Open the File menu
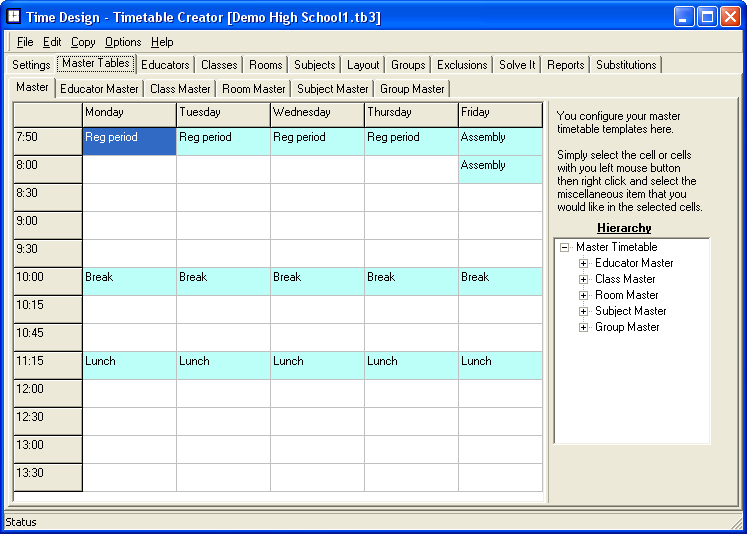747x534 pixels. (25, 42)
